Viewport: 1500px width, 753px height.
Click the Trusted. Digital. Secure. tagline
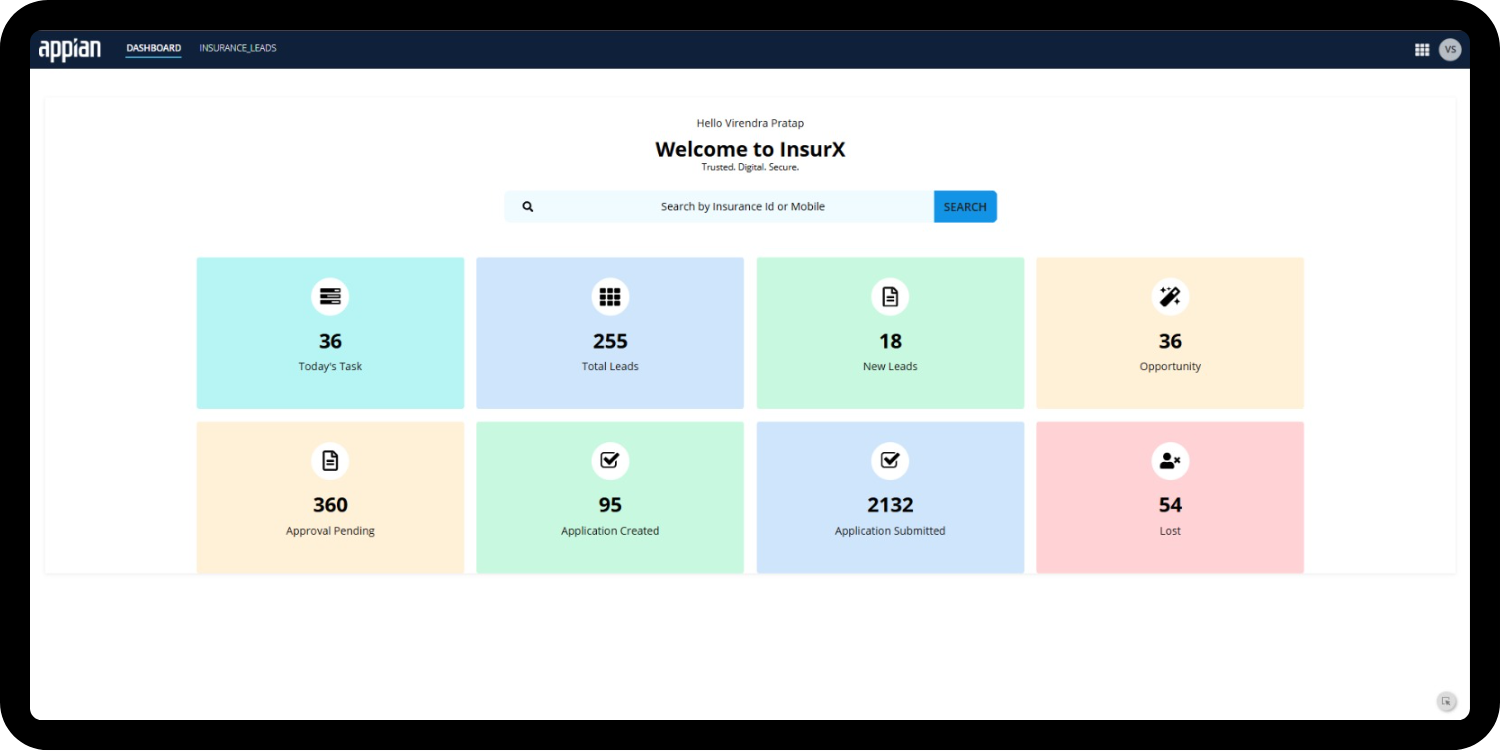point(750,167)
